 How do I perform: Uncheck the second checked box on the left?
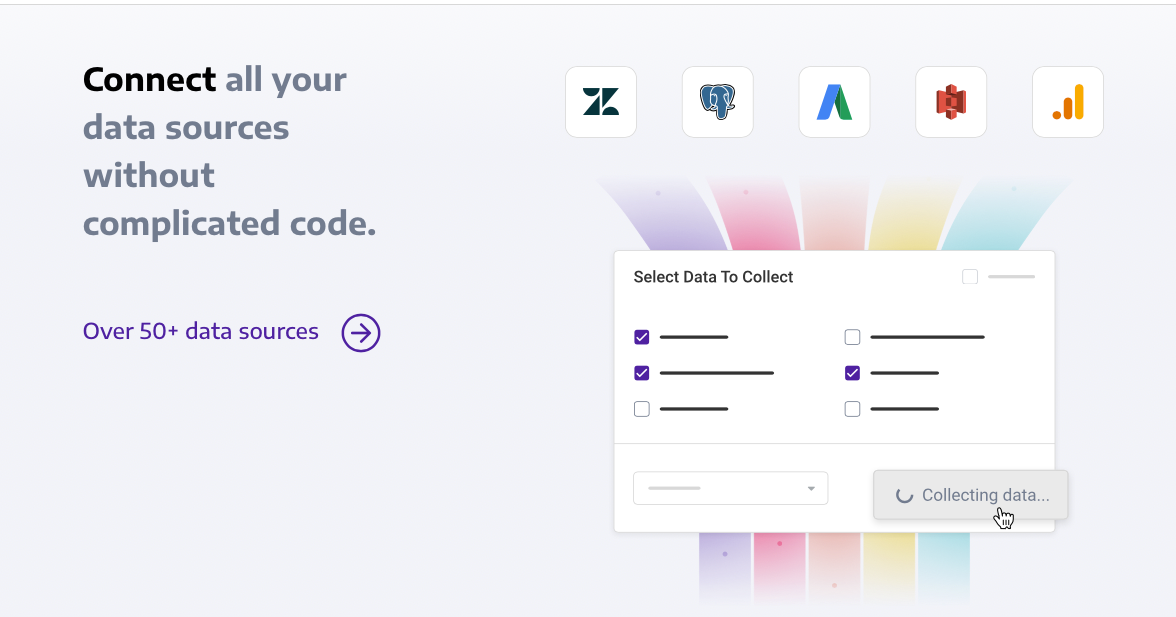coord(641,373)
